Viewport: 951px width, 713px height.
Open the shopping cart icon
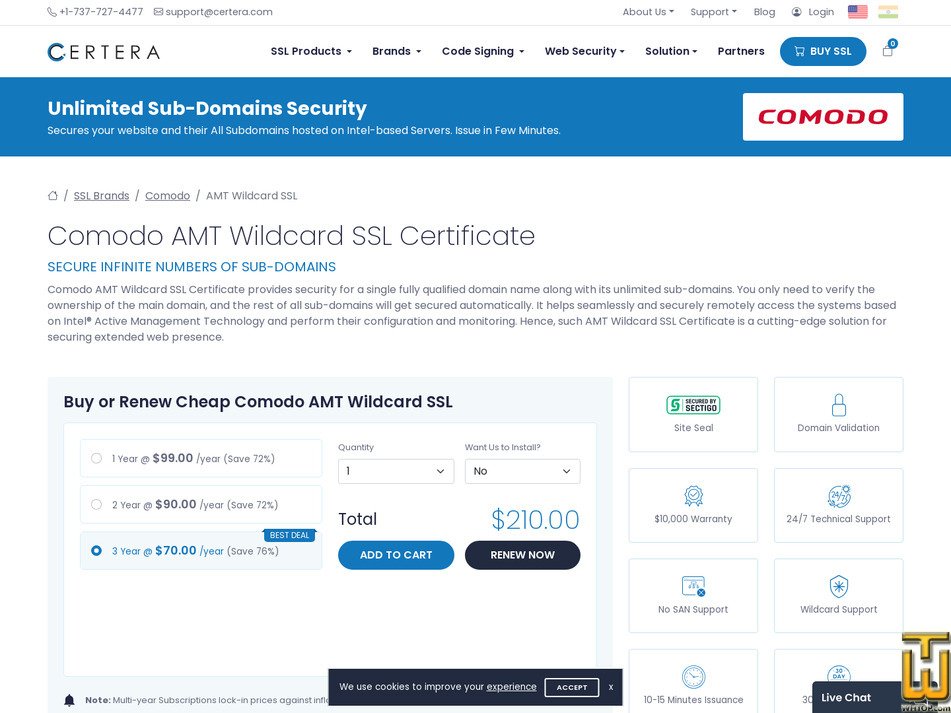(887, 52)
